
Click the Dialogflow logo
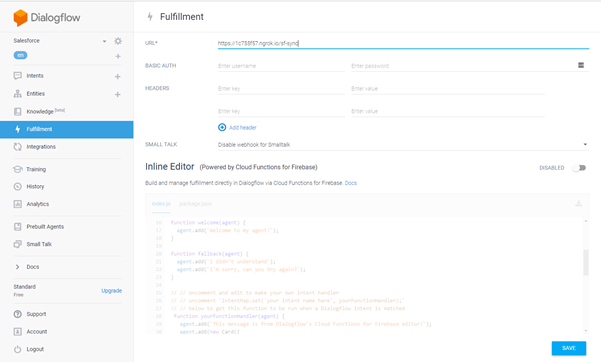(x=47, y=18)
